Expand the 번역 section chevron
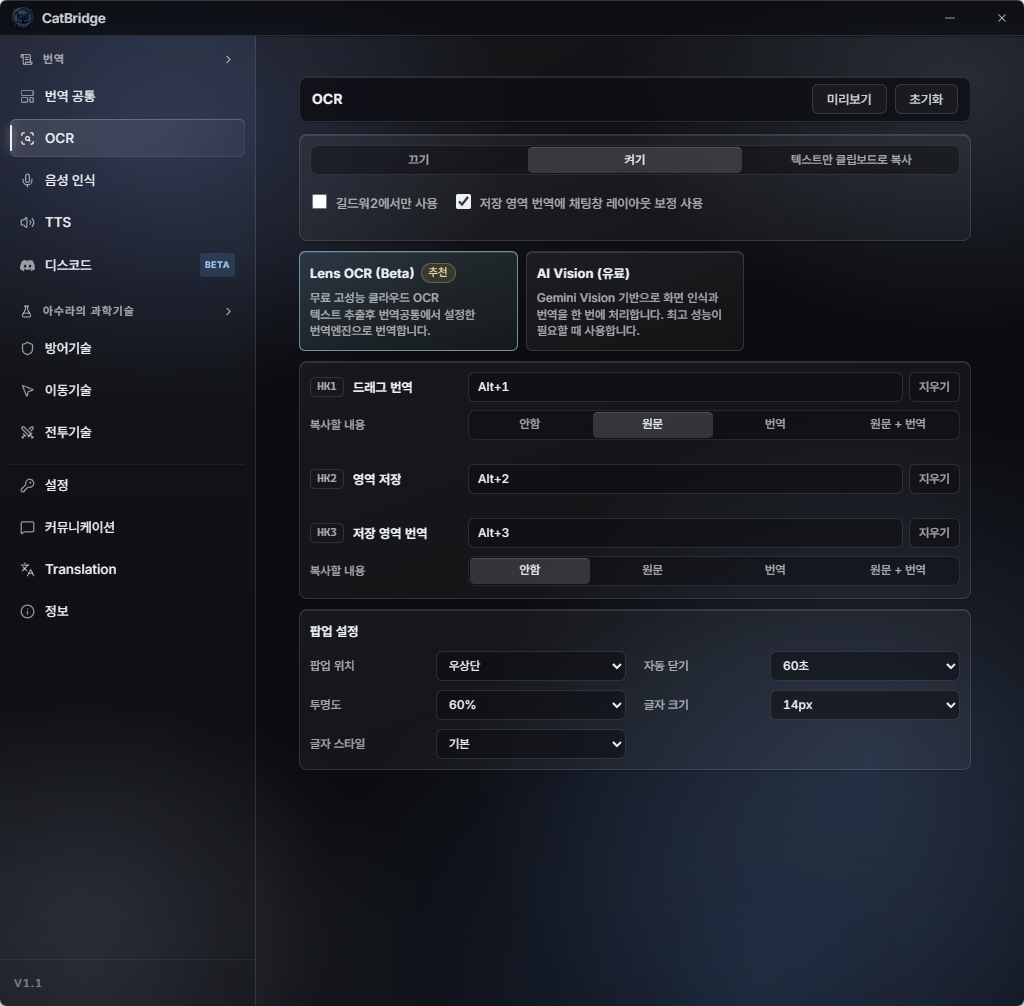The image size is (1024, 1006). point(228,59)
